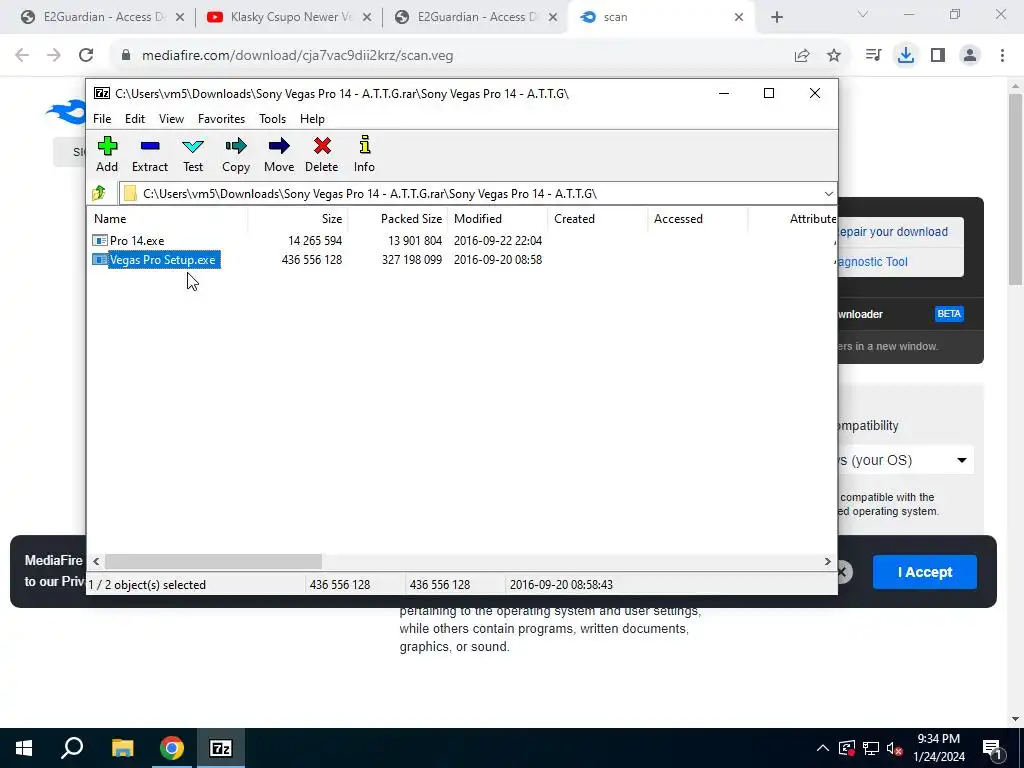Click the Chrome address bar URL
1024x768 pixels.
tap(298, 56)
